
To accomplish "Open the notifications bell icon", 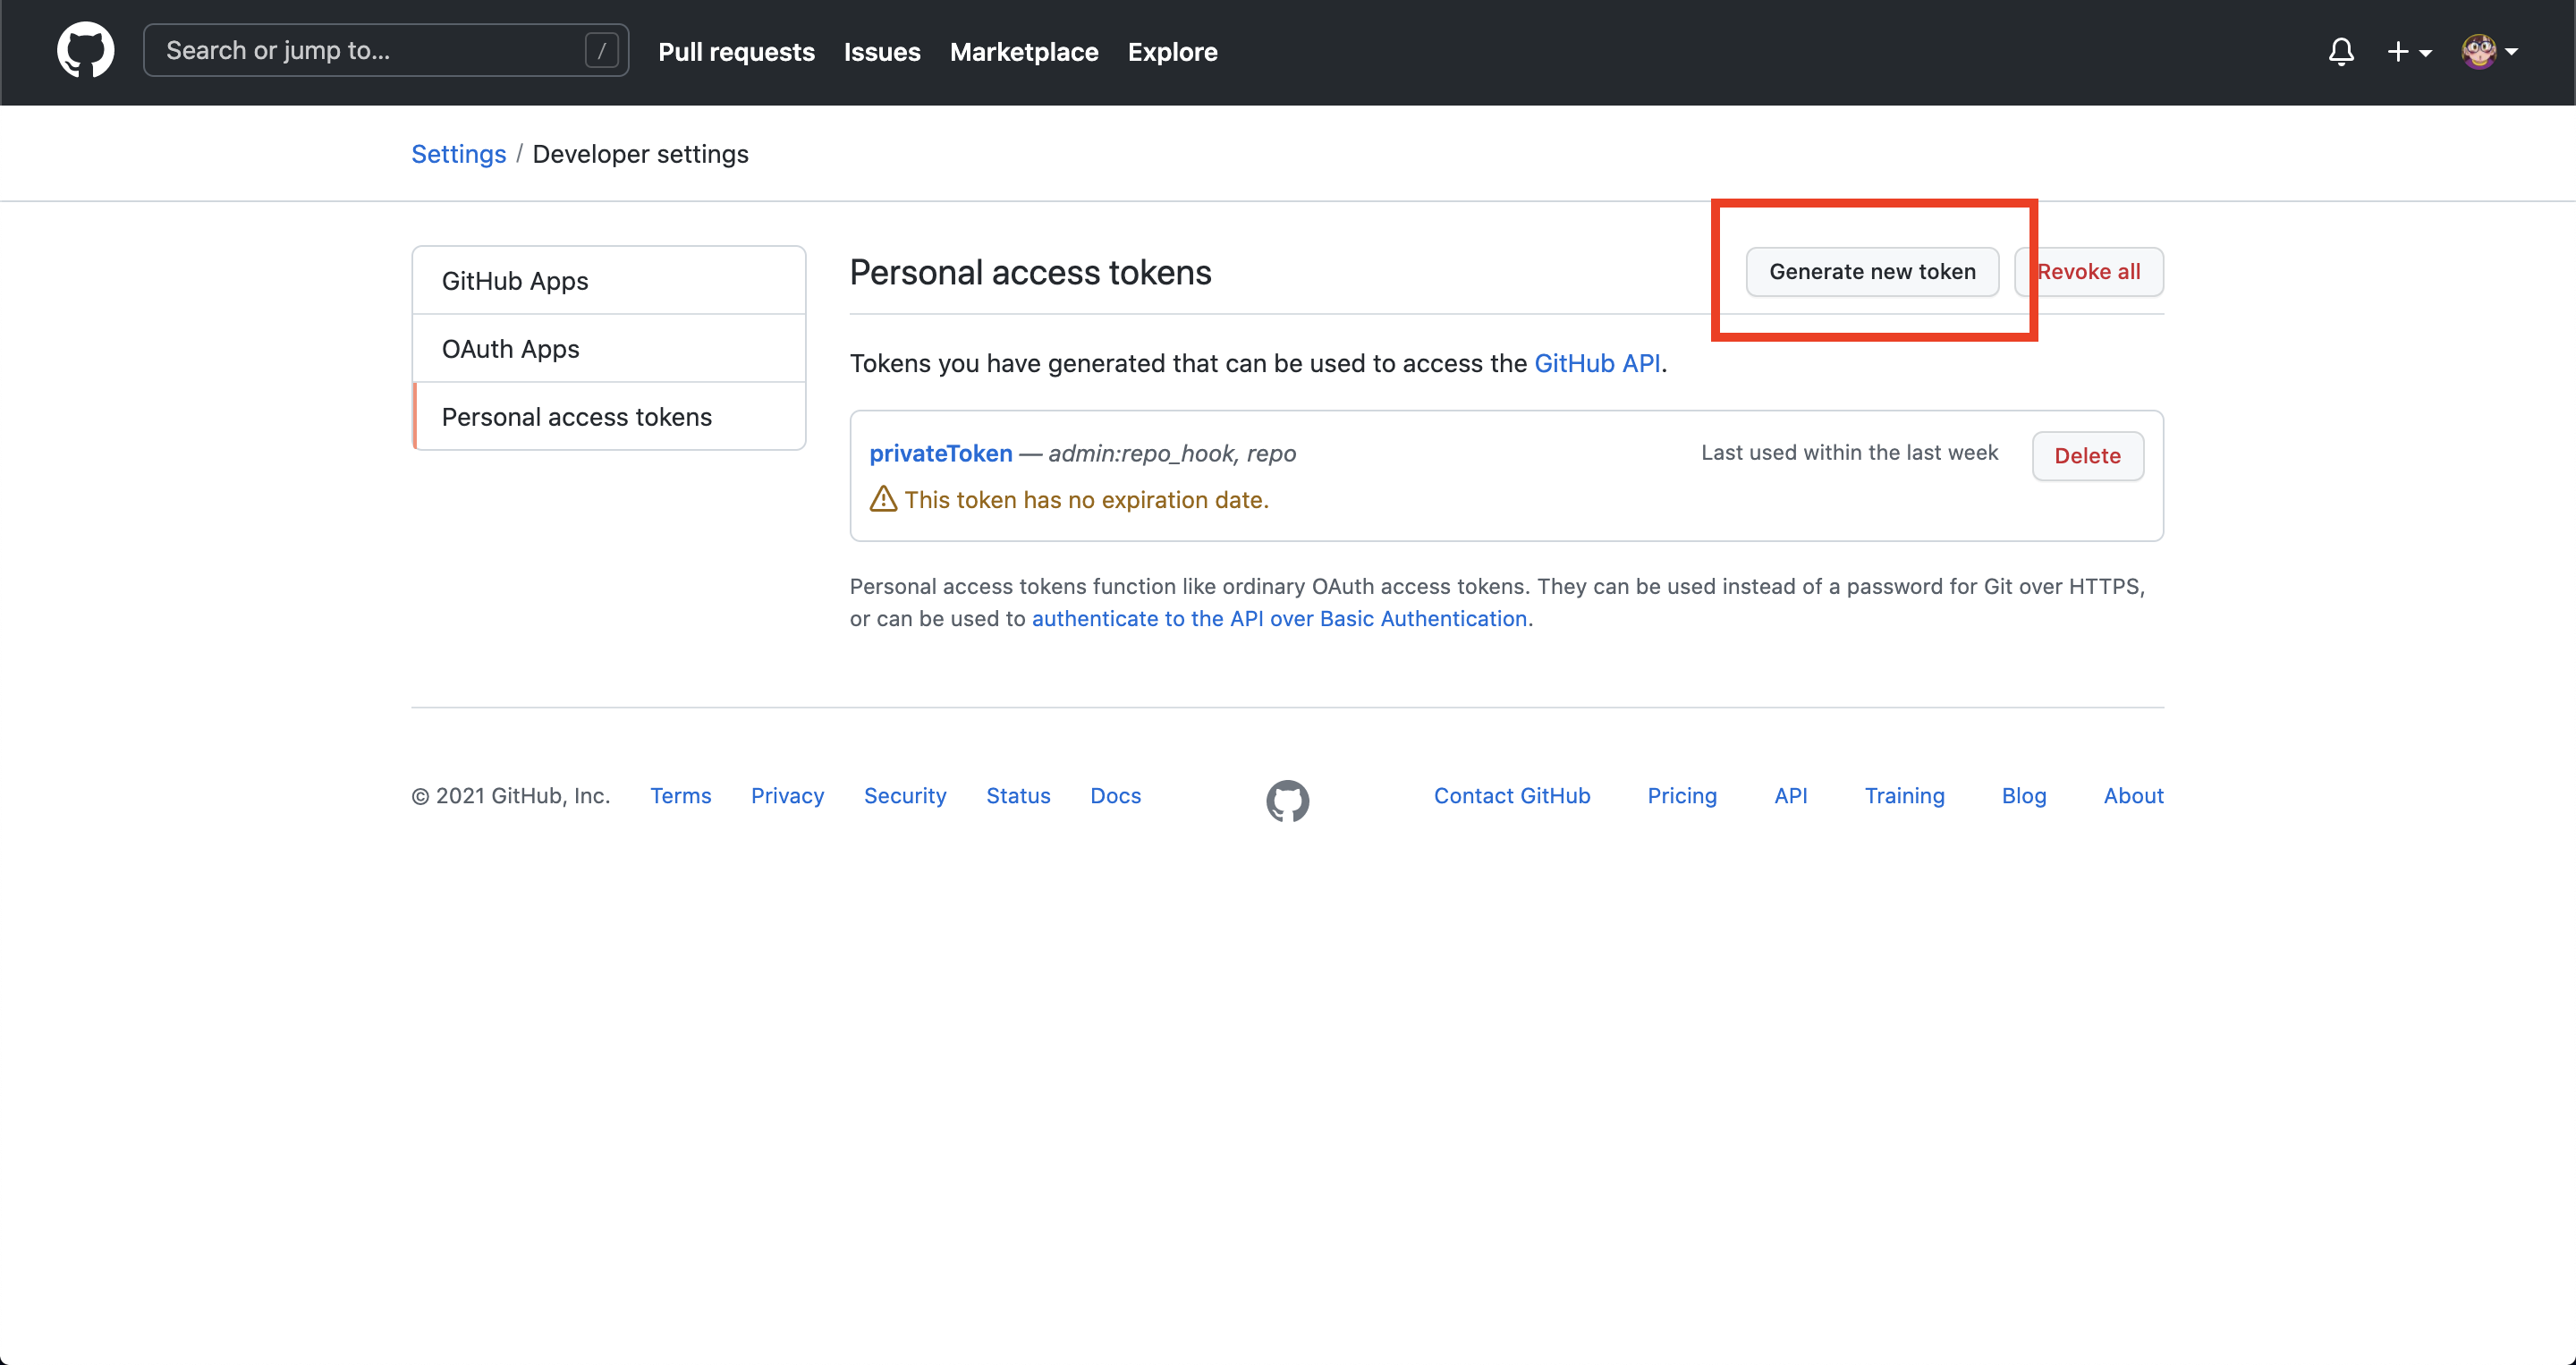I will click(x=2341, y=51).
